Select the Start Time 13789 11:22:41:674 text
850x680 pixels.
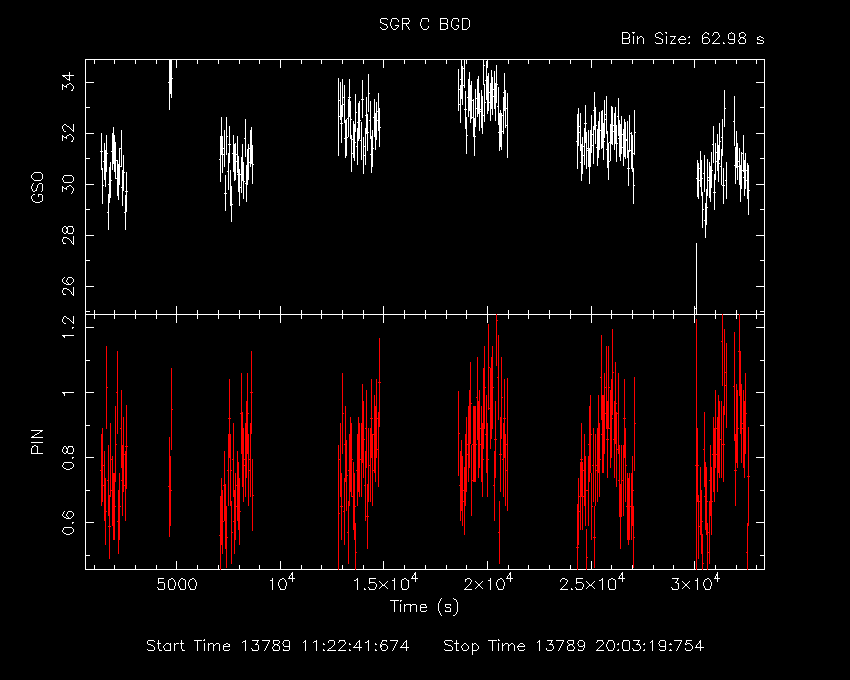tap(278, 646)
